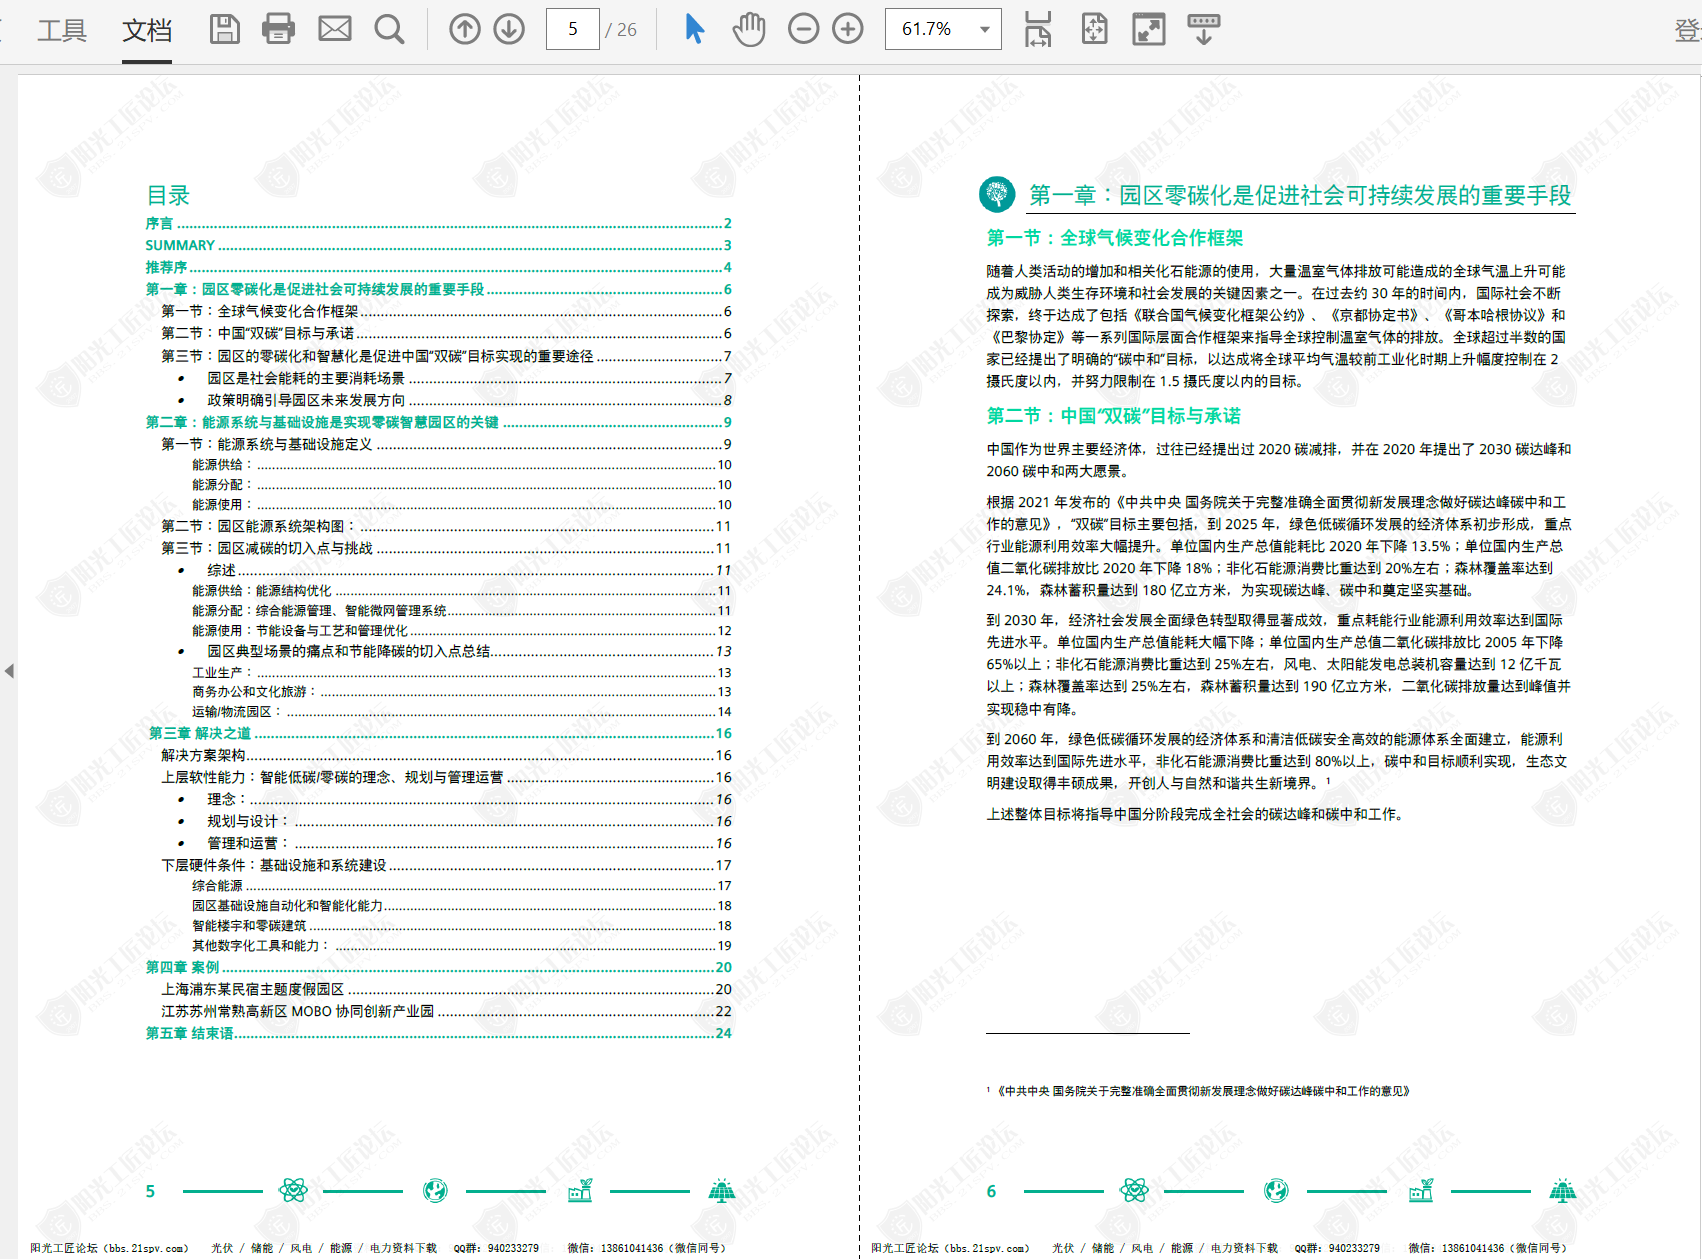
Task: Print the PDF using printer icon
Action: (x=279, y=29)
